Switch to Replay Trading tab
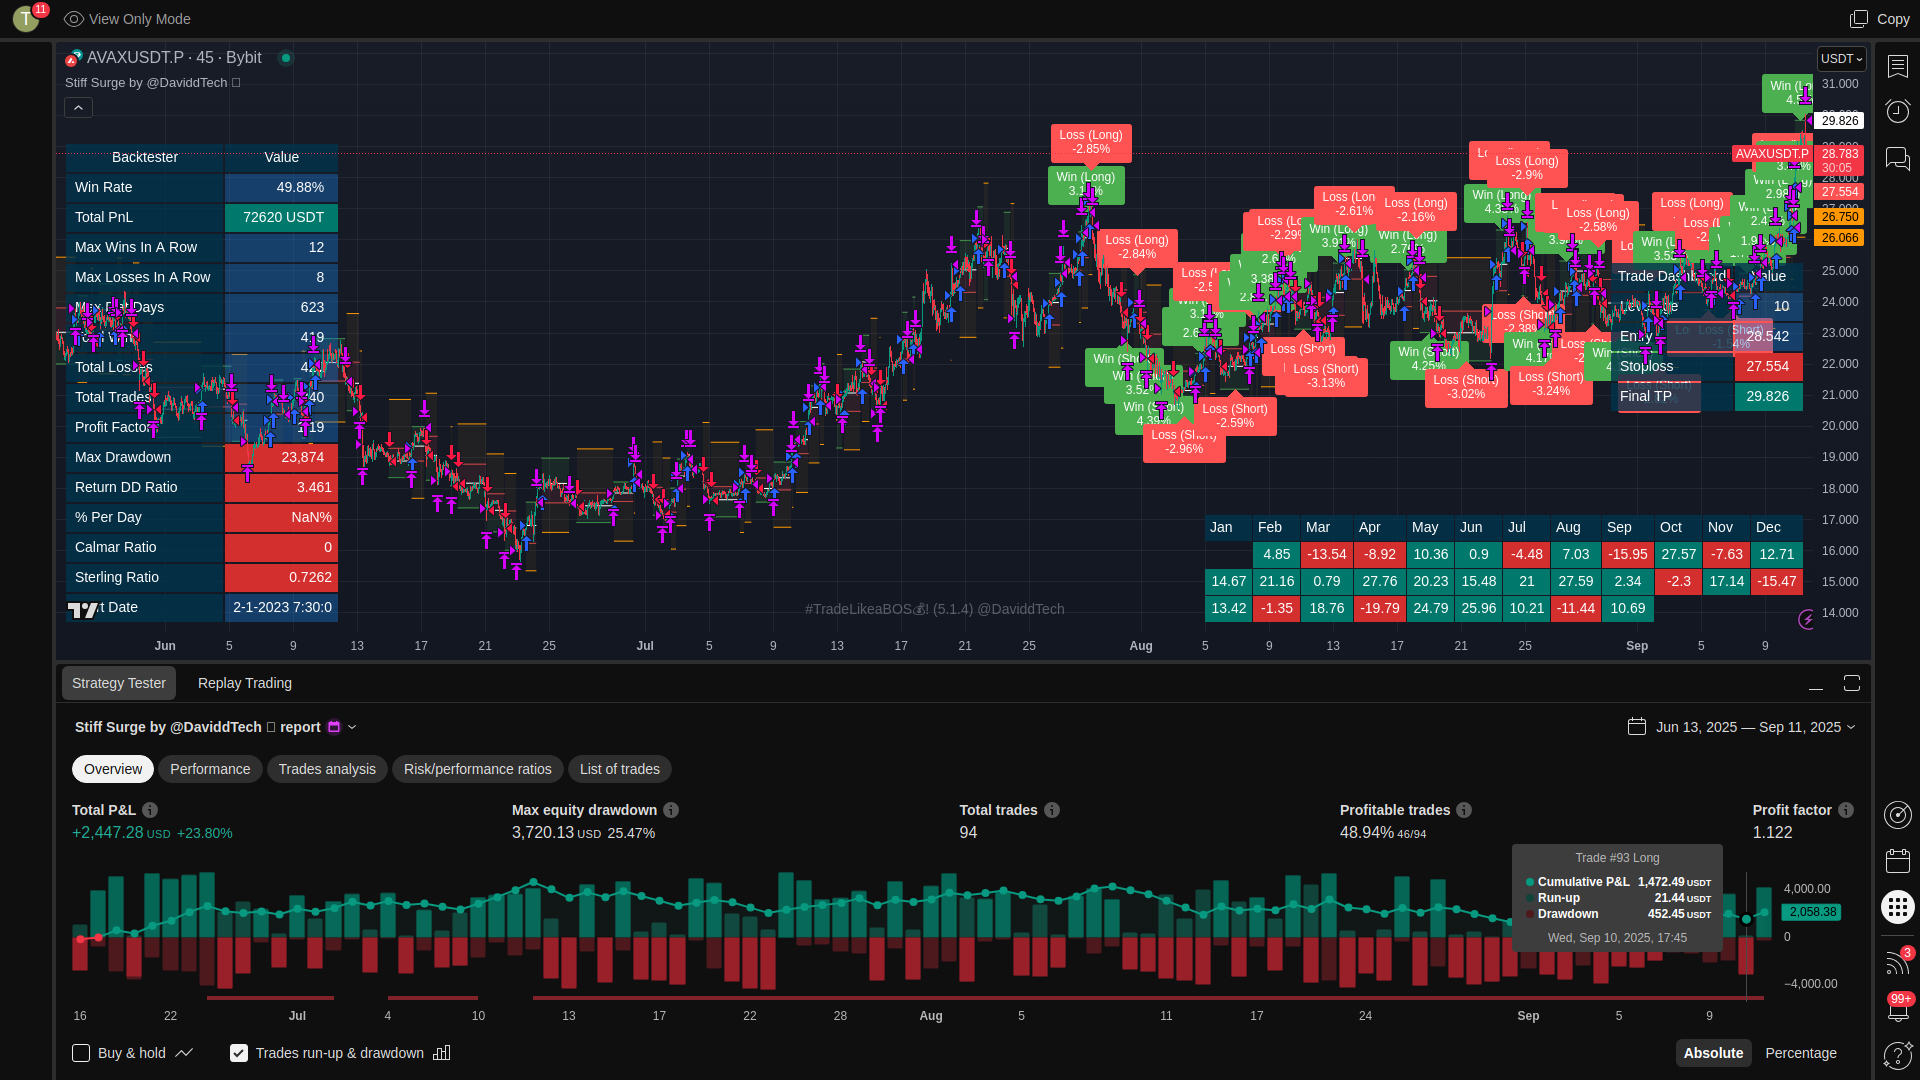The height and width of the screenshot is (1080, 1920). [x=245, y=683]
